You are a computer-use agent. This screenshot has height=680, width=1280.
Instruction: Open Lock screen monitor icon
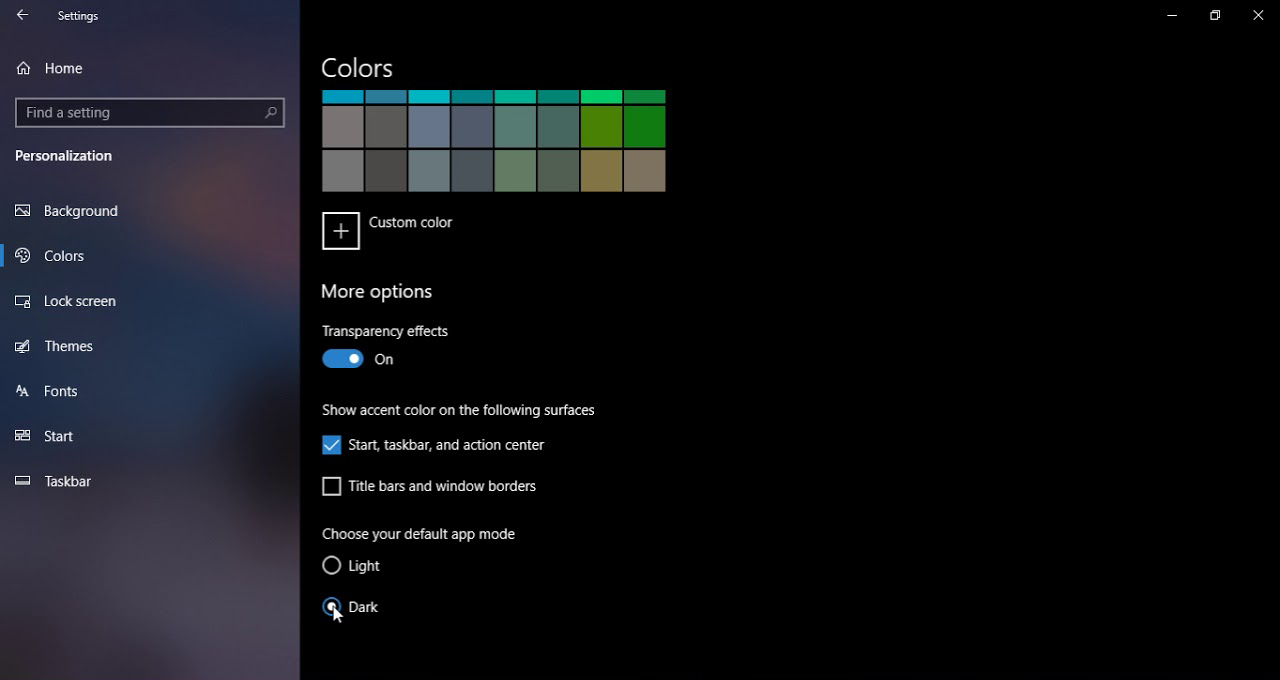pyautogui.click(x=23, y=301)
